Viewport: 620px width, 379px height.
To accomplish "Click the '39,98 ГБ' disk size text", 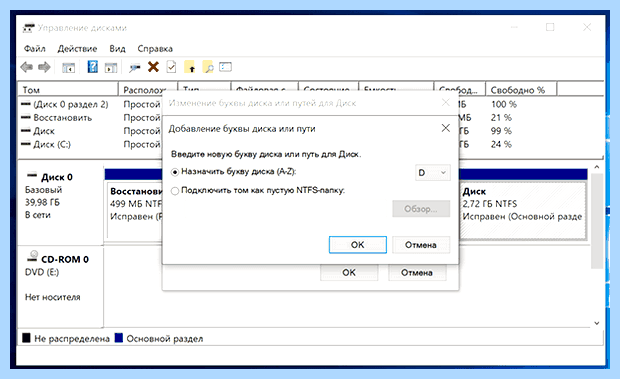I will pos(42,202).
